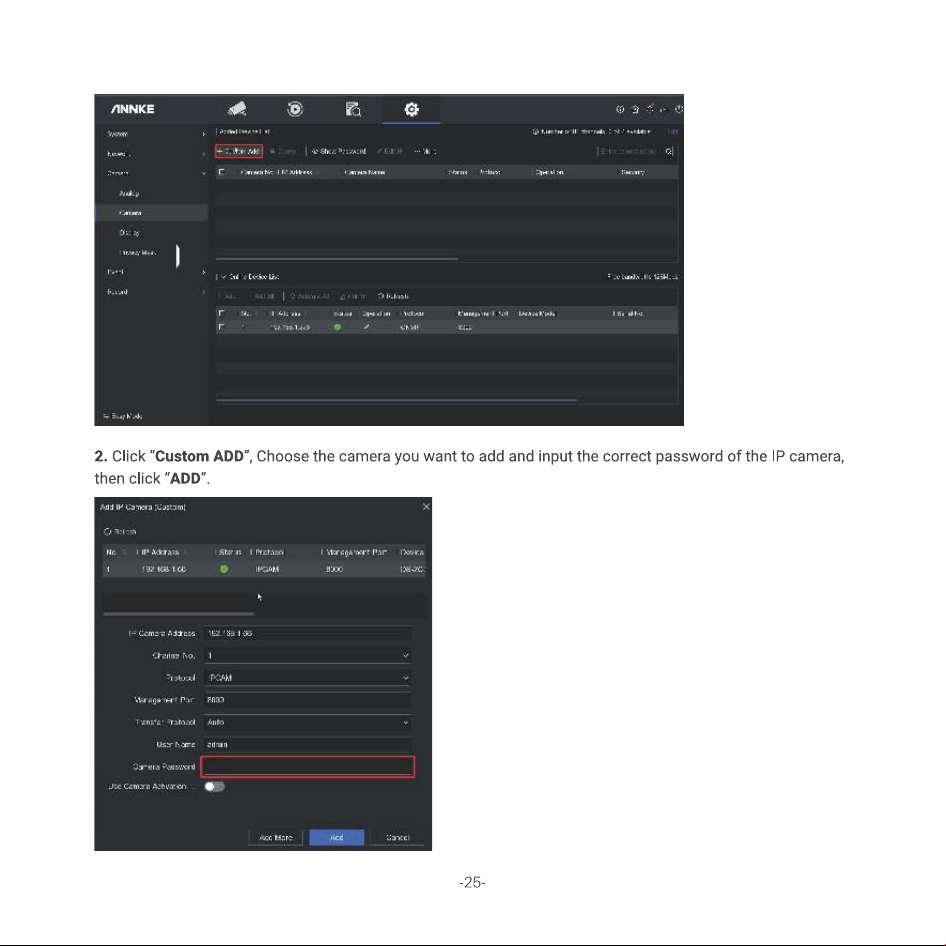Click horizontal scrollbar under added device table
This screenshot has height=946, width=946.
coord(337,259)
